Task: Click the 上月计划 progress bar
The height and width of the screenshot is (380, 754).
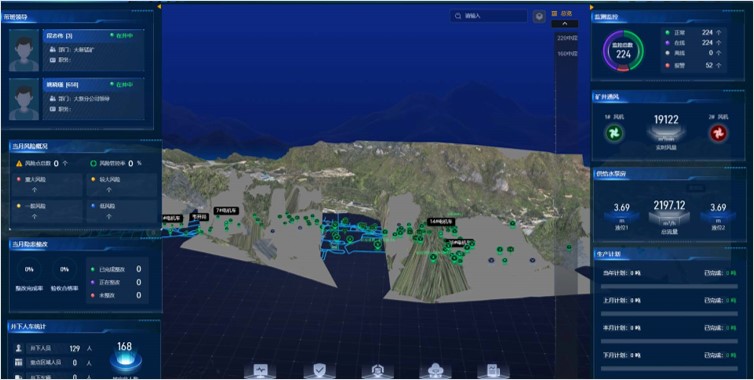Action: click(x=669, y=314)
